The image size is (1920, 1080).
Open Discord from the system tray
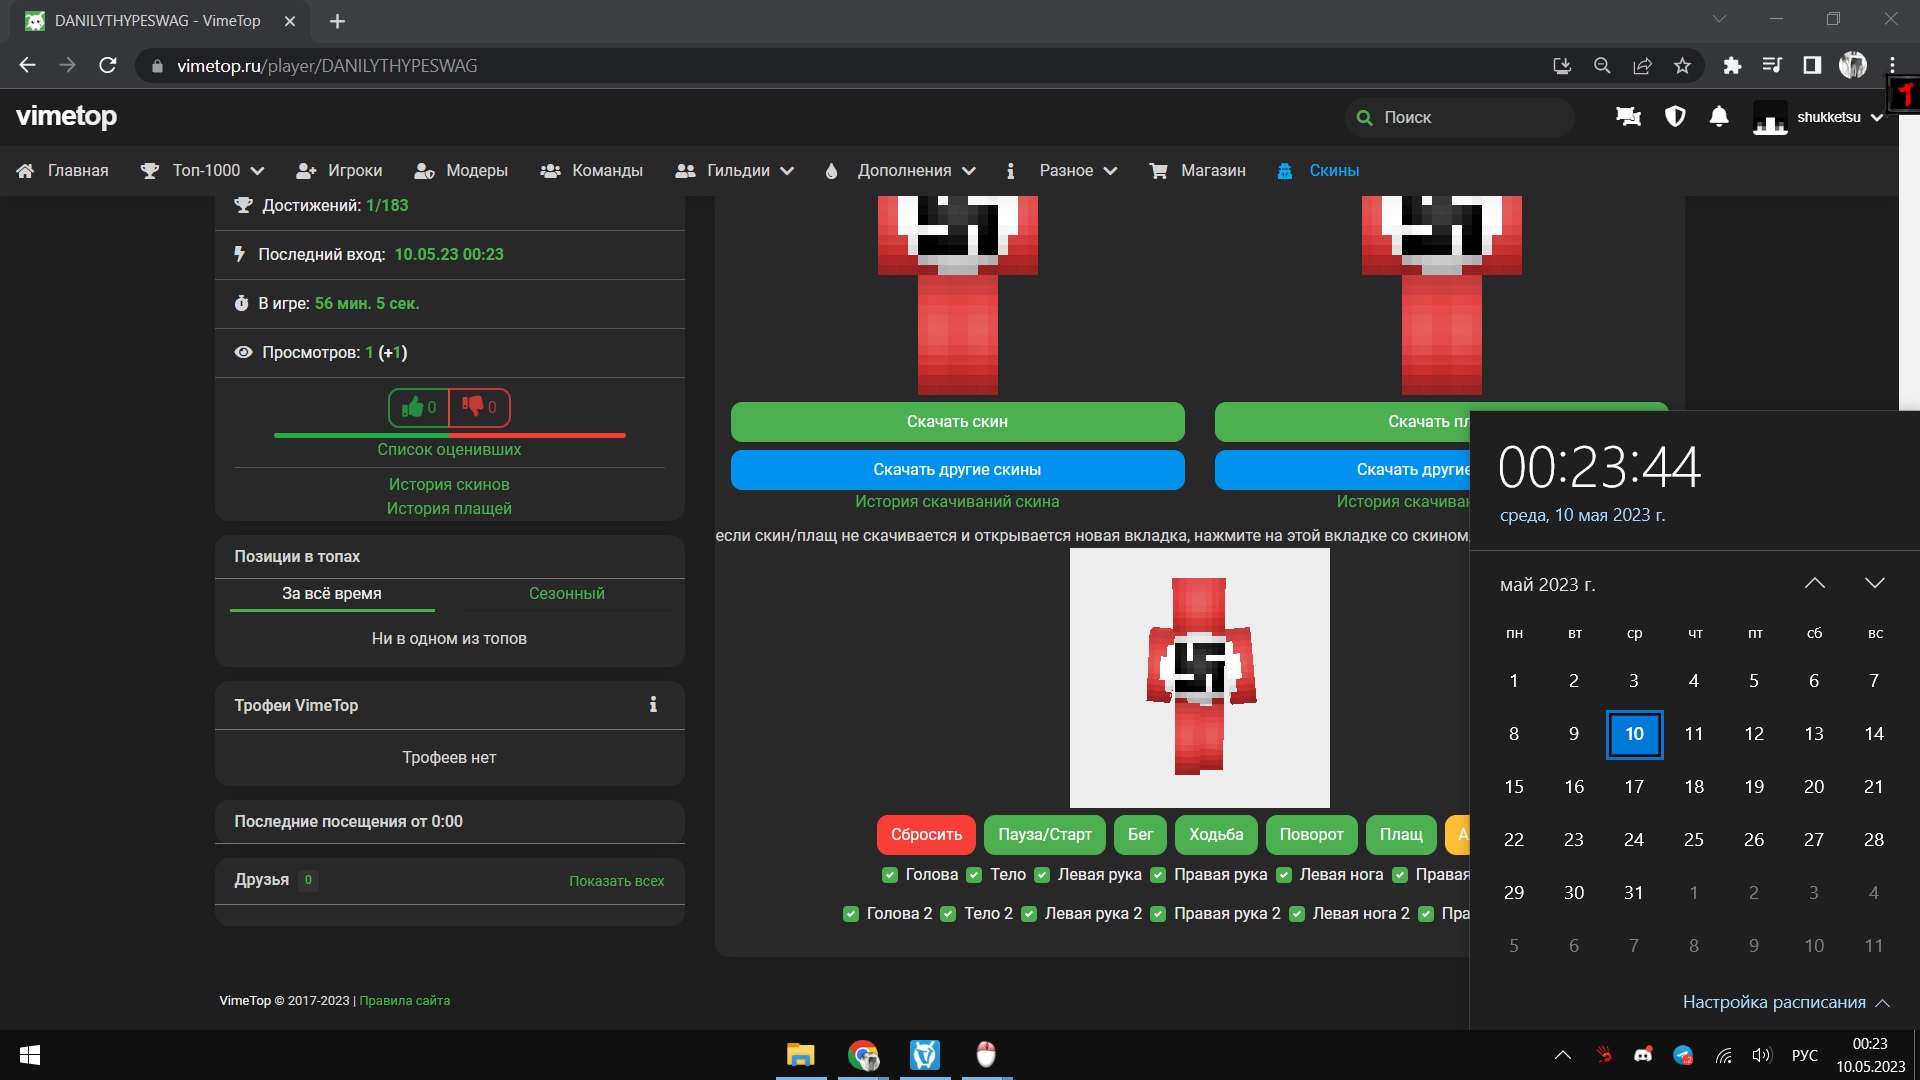click(1643, 1055)
